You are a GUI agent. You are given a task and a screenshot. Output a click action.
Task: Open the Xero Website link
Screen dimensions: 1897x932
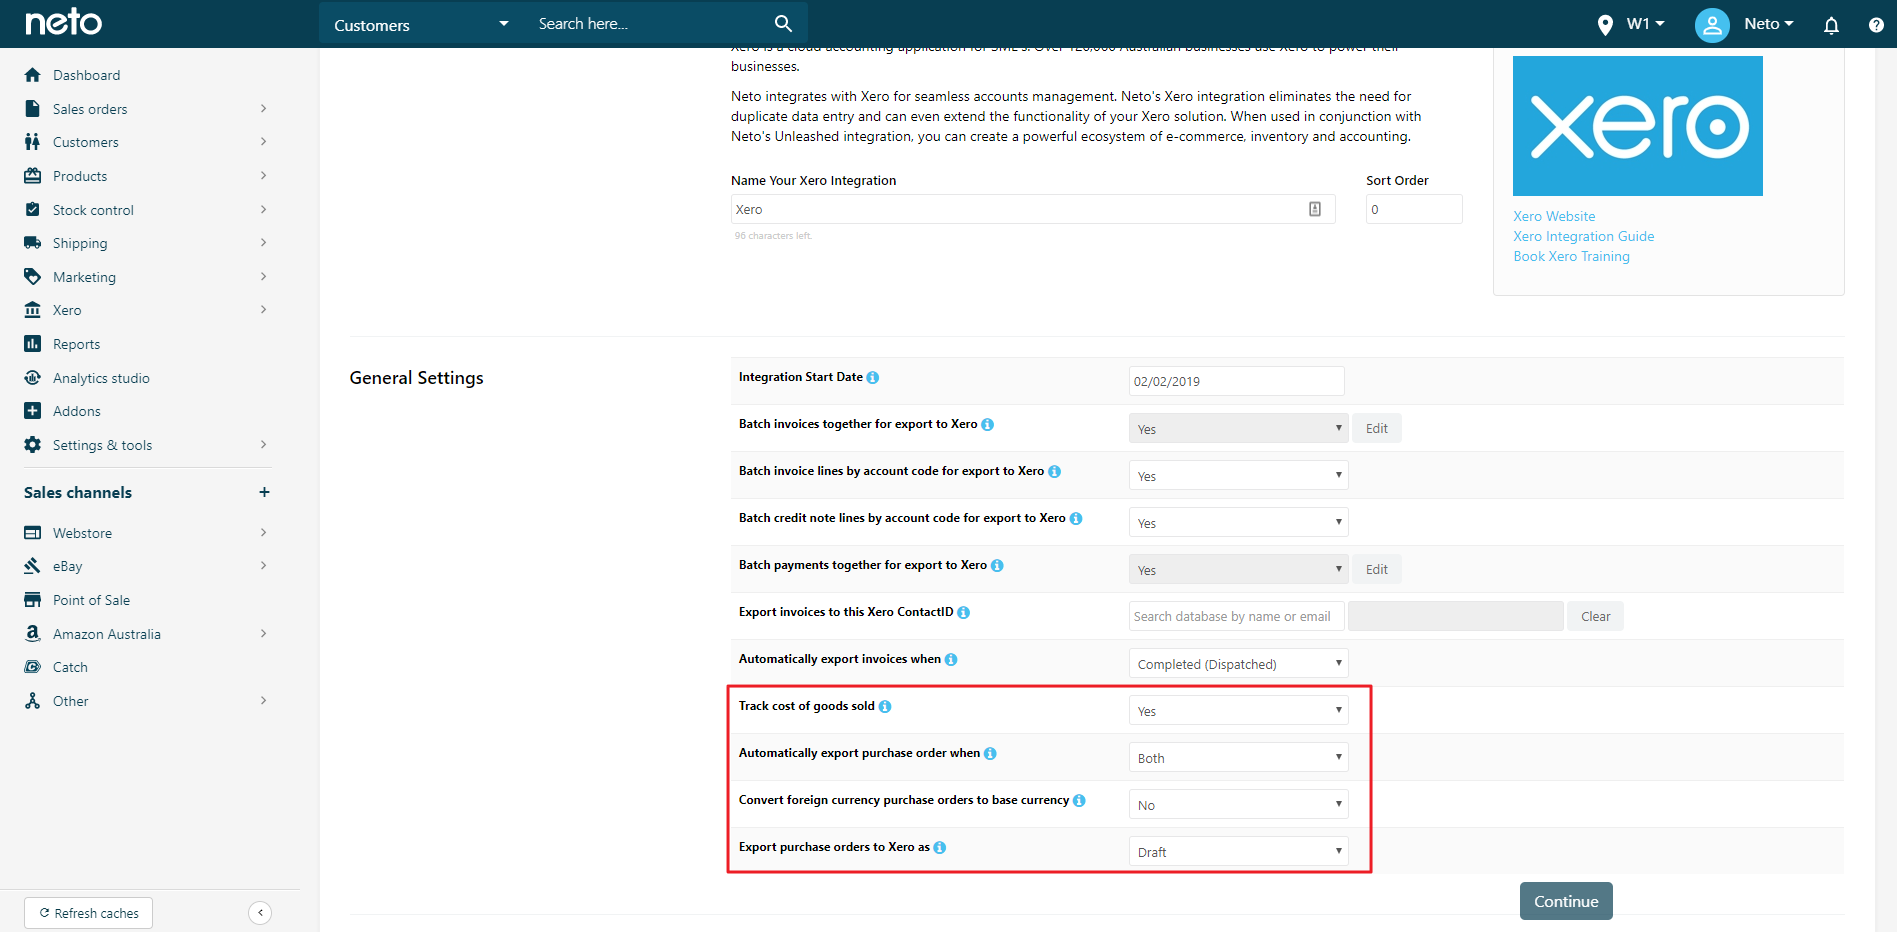(x=1554, y=216)
